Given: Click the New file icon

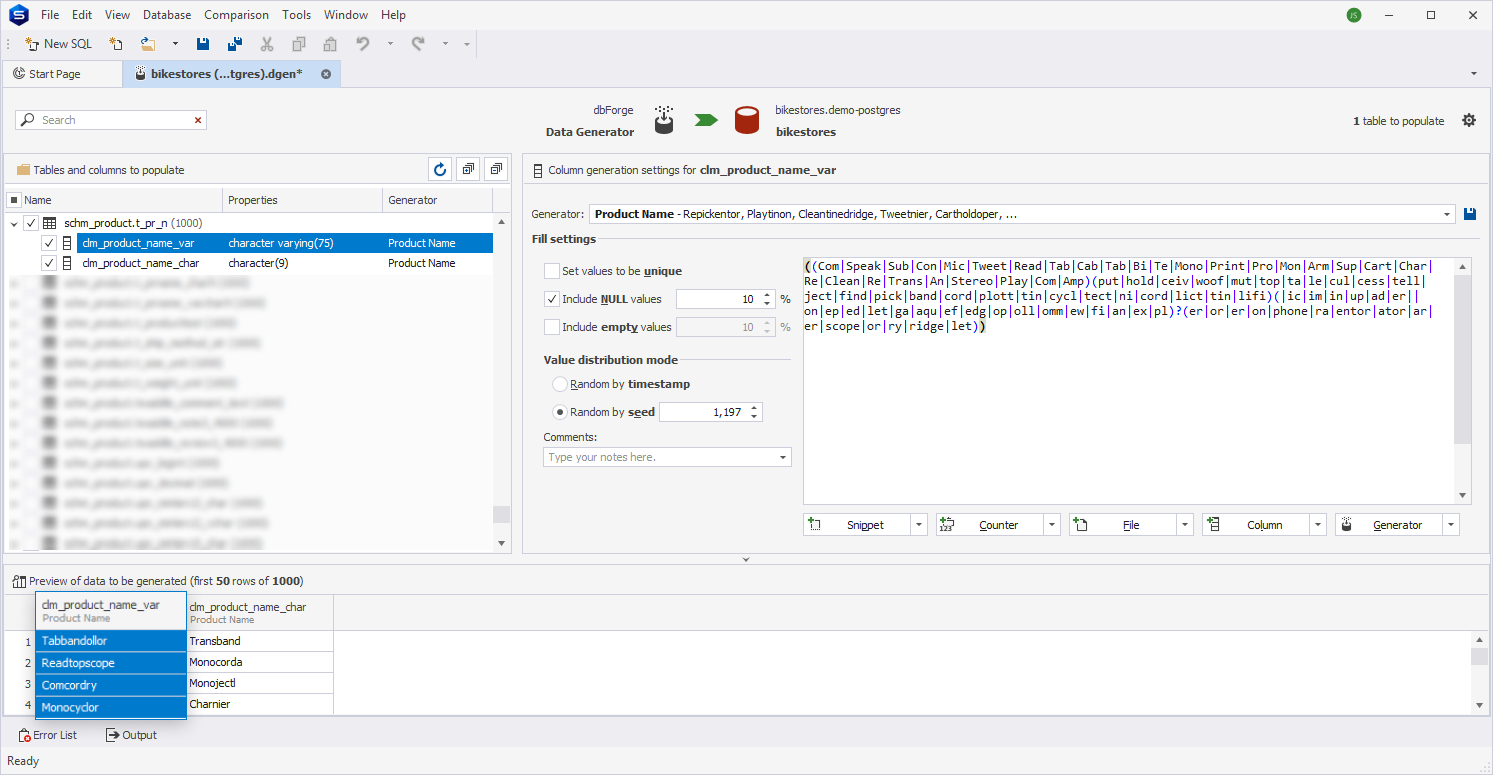Looking at the screenshot, I should pos(116,44).
